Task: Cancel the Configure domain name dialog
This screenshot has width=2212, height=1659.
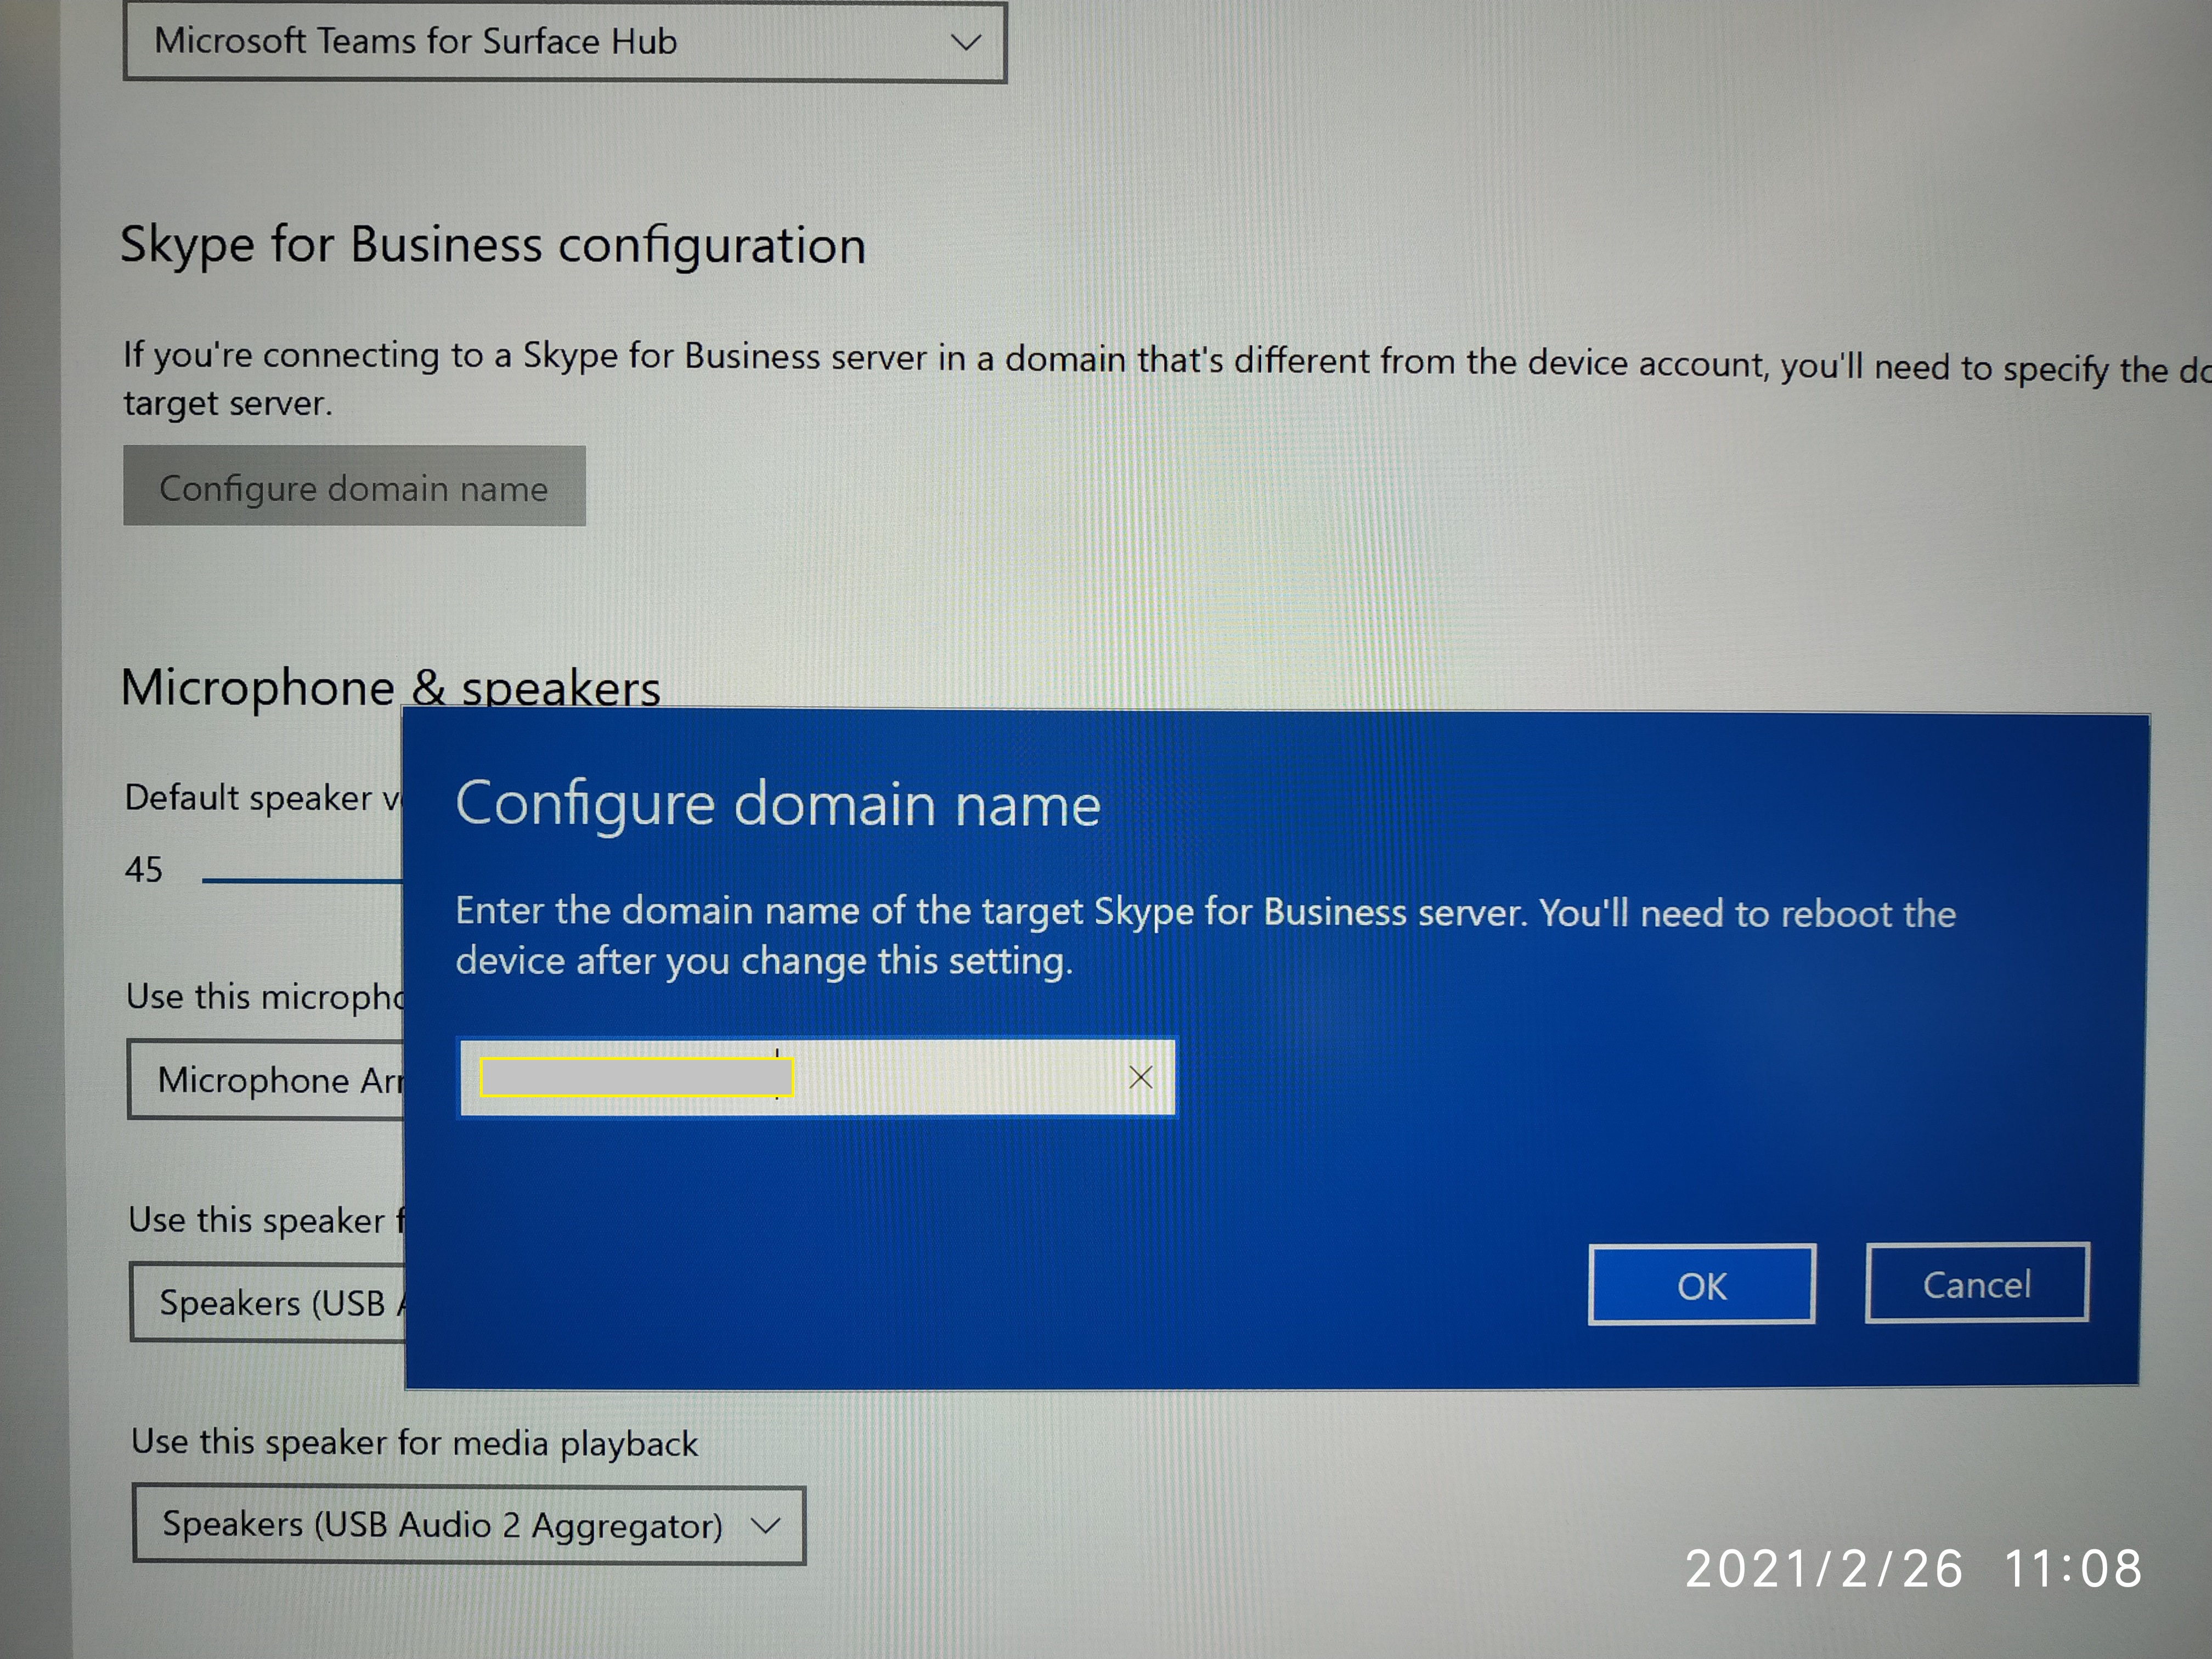Action: 1976,1284
